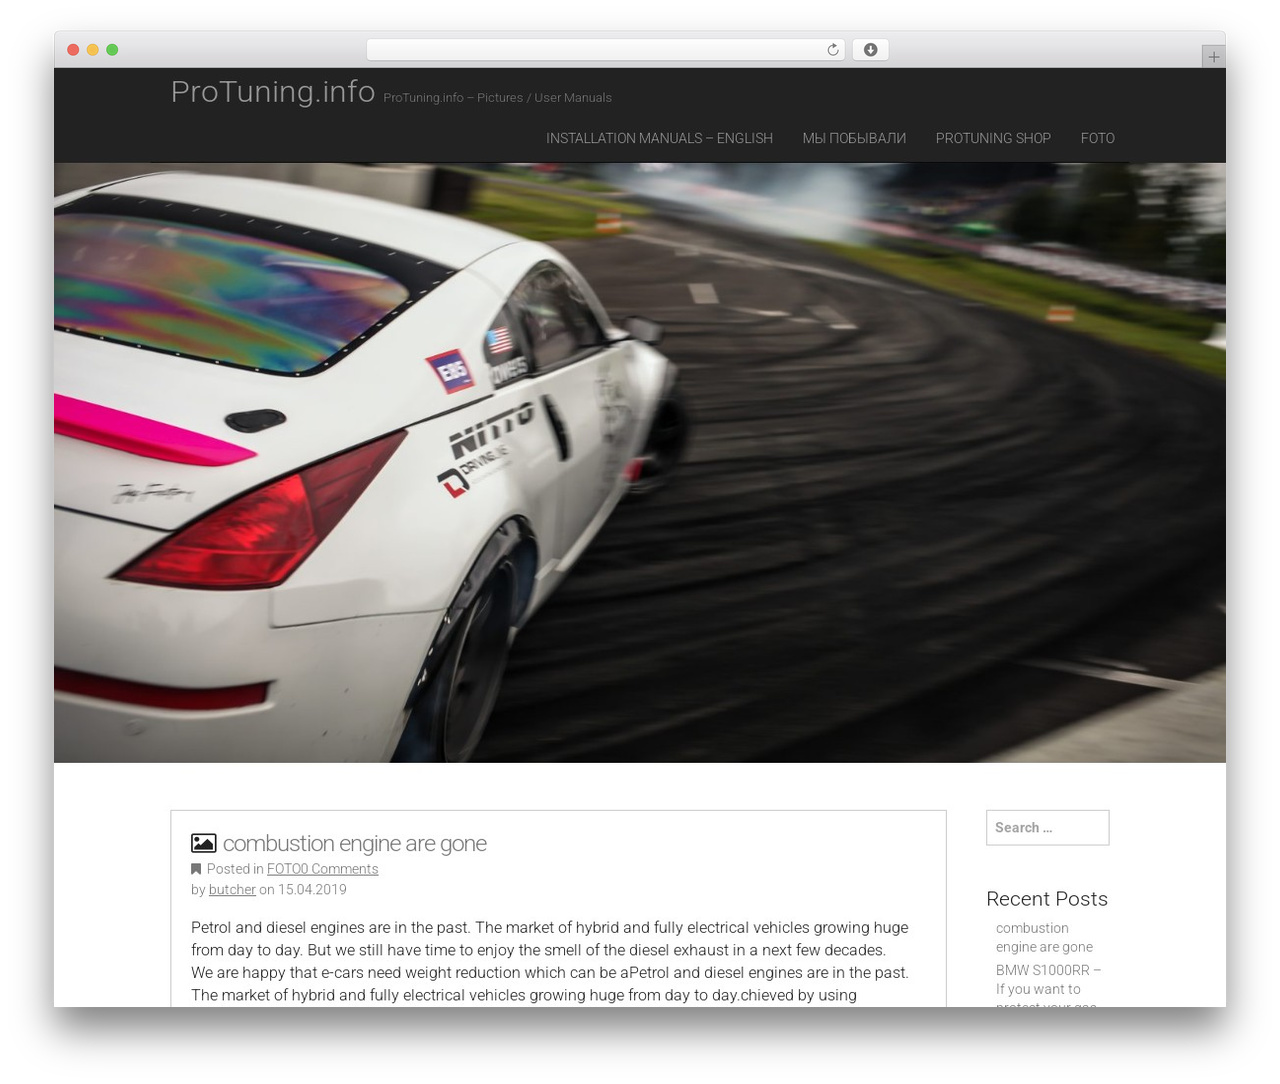This screenshot has height=1084, width=1280.
Task: Click the Recent Posts heading
Action: click(1046, 899)
